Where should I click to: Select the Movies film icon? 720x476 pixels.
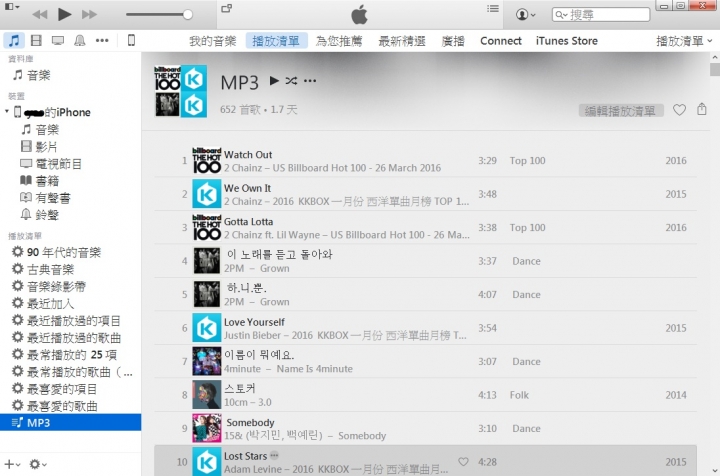[36, 40]
